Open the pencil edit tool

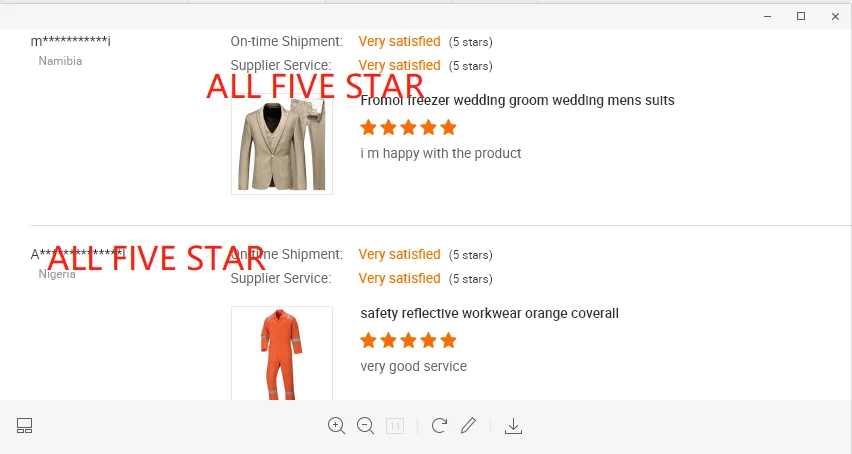(x=468, y=426)
